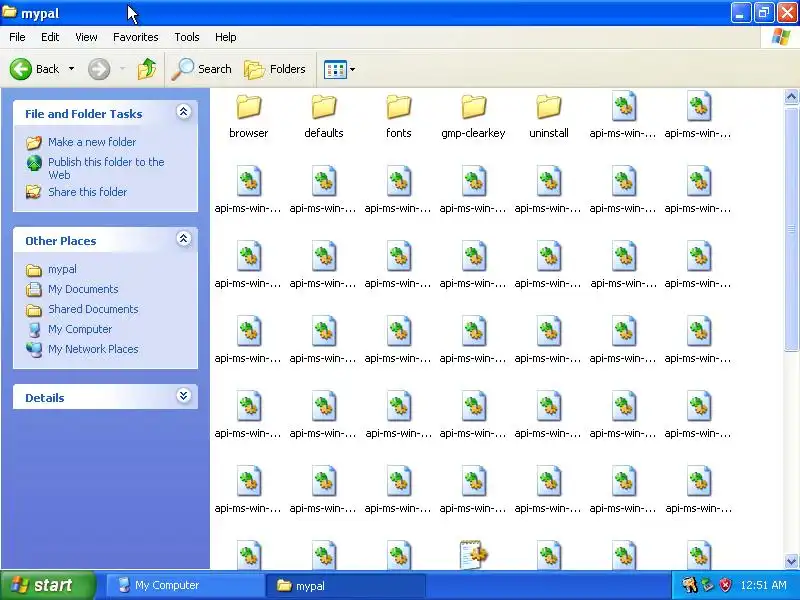This screenshot has width=800, height=600.
Task: Click the green Back arrow icon
Action: [21, 69]
